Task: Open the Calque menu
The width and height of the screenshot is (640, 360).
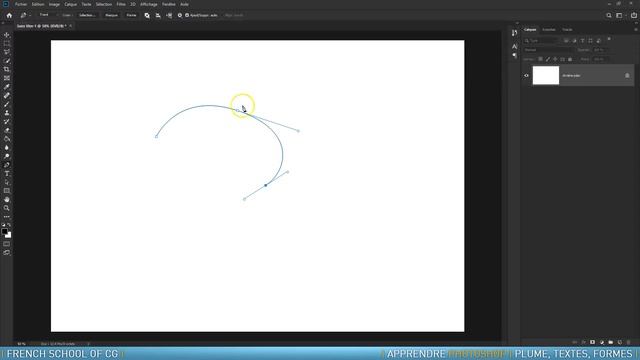Action: 71,4
